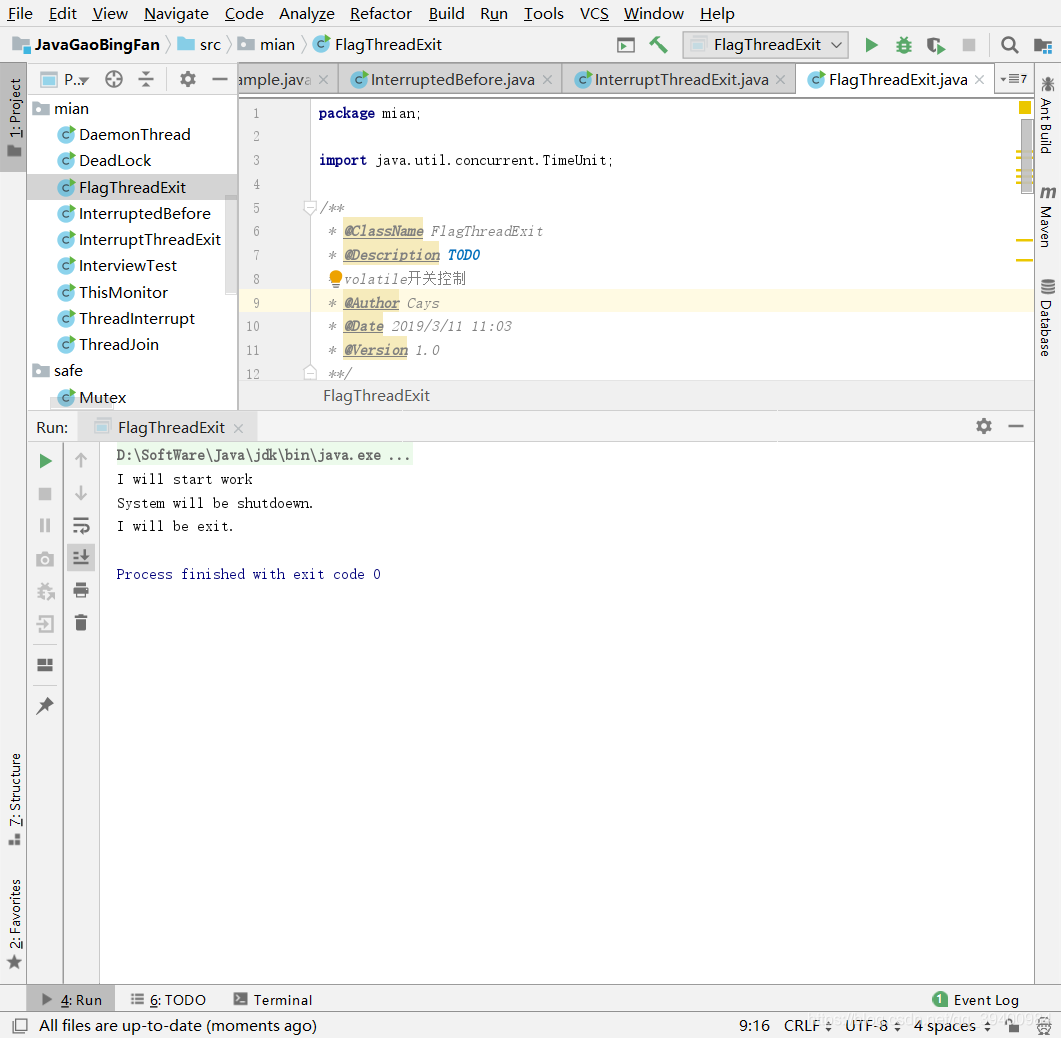Switch to InterruptedBefore.java tab
Image resolution: width=1061 pixels, height=1038 pixels.
pyautogui.click(x=452, y=80)
